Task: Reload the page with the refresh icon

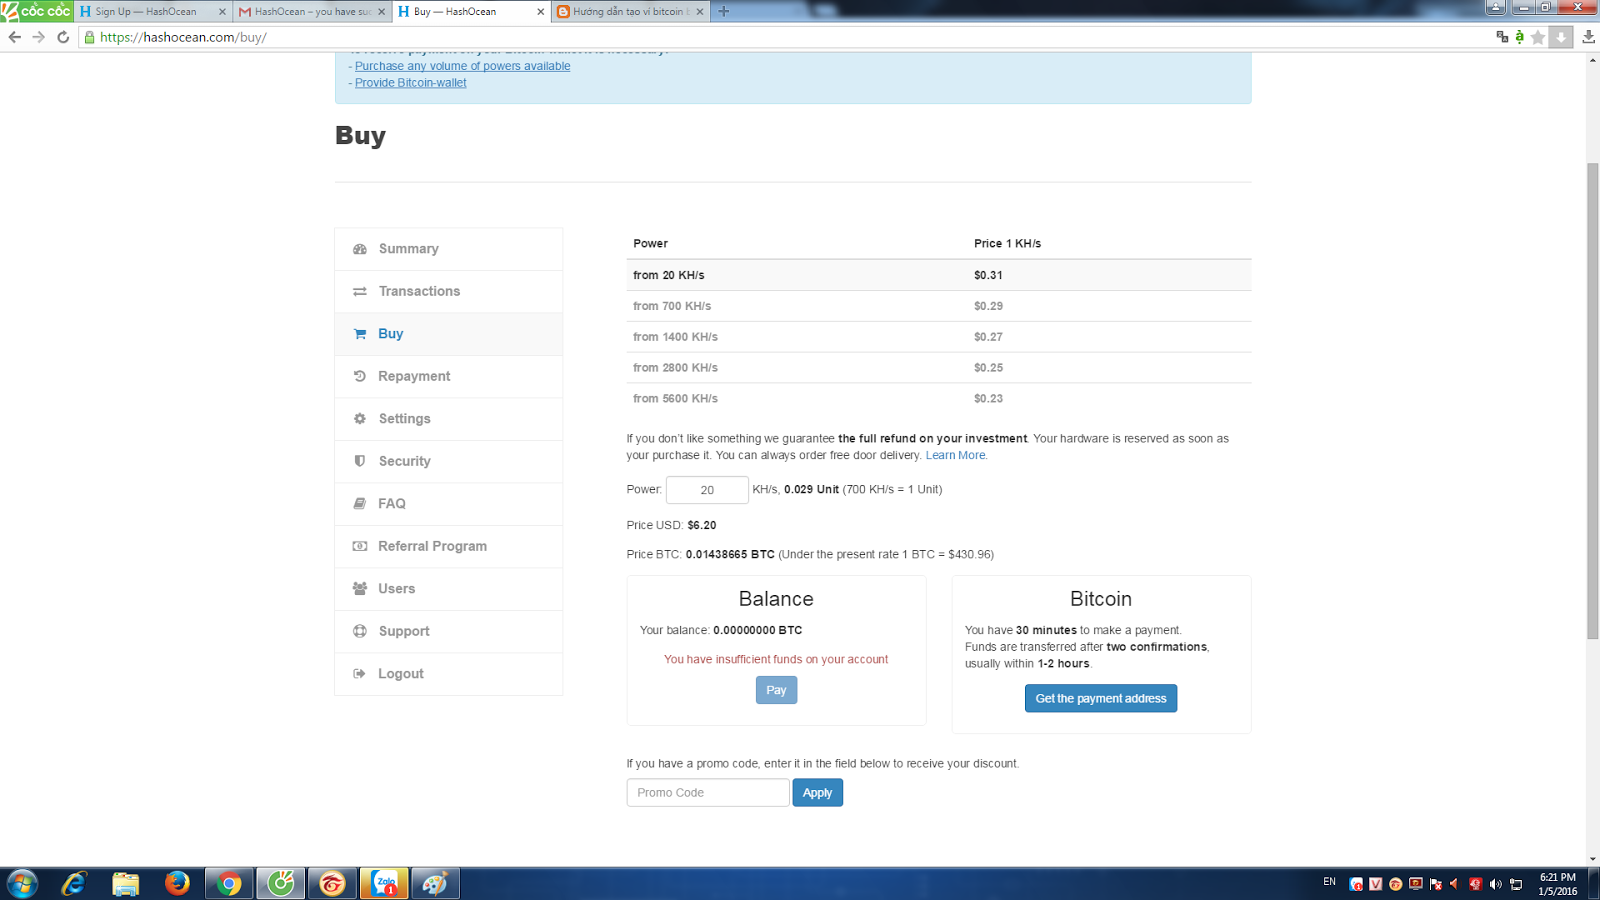Action: point(63,37)
